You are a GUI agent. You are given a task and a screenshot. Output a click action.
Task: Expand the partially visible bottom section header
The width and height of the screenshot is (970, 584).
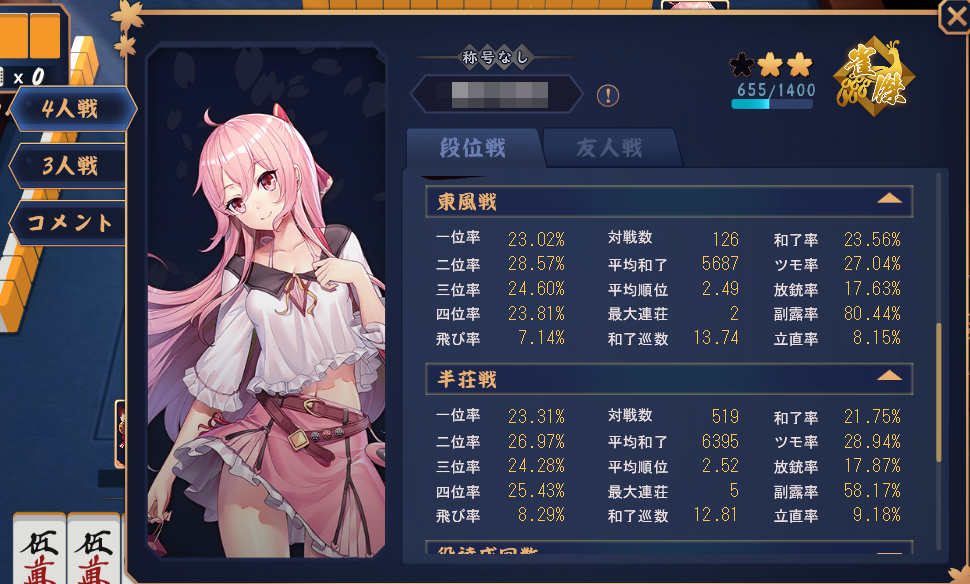click(x=669, y=548)
